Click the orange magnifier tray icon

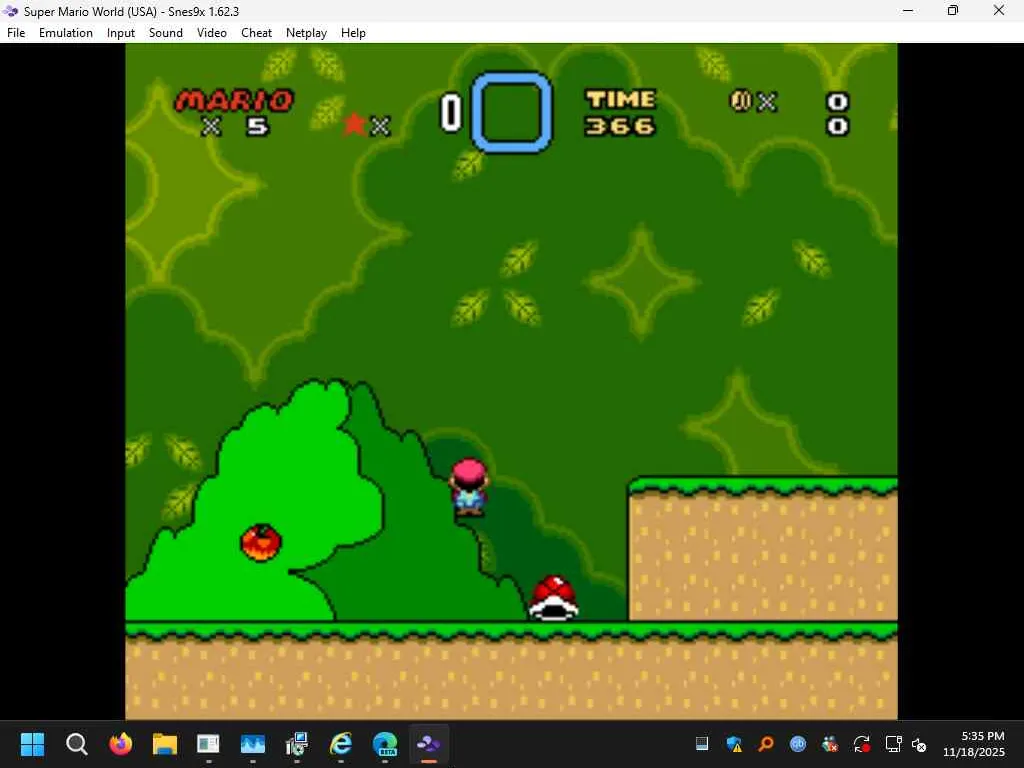click(766, 744)
